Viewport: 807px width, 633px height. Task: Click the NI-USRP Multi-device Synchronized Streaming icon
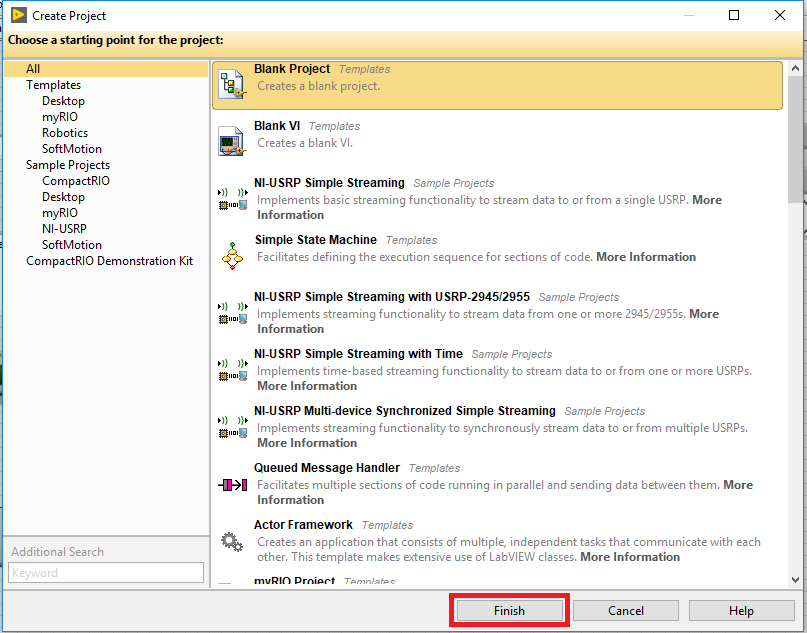(232, 427)
